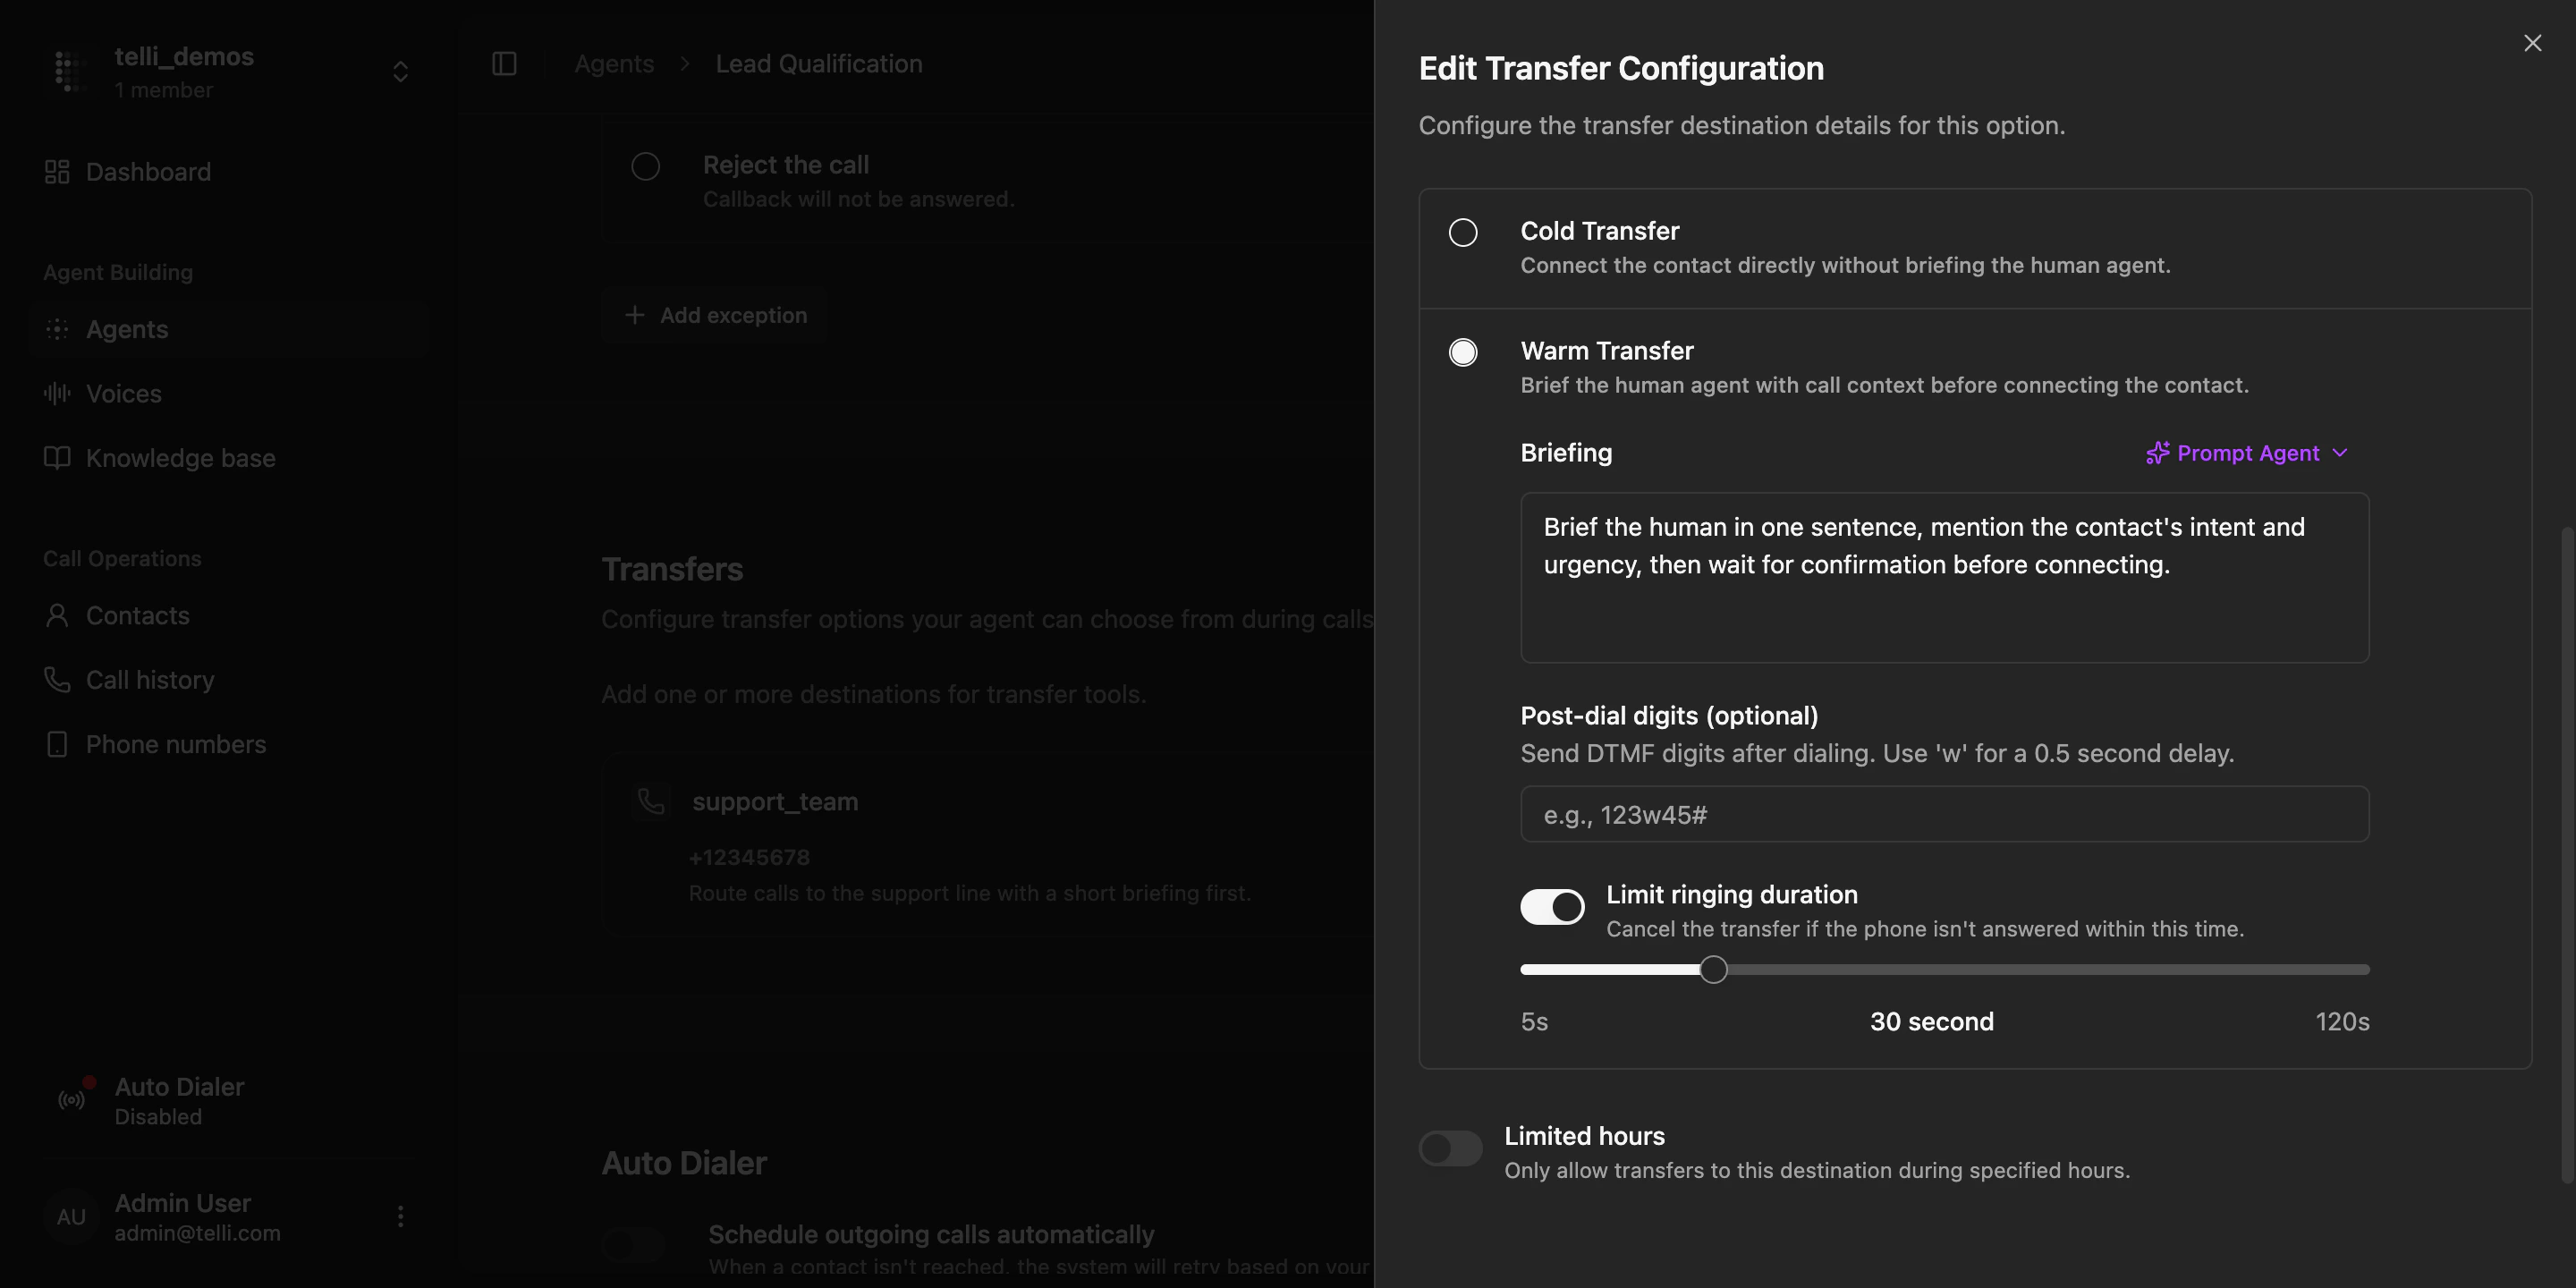
Task: Click the Auto Dialer status icon
Action: [70, 1100]
